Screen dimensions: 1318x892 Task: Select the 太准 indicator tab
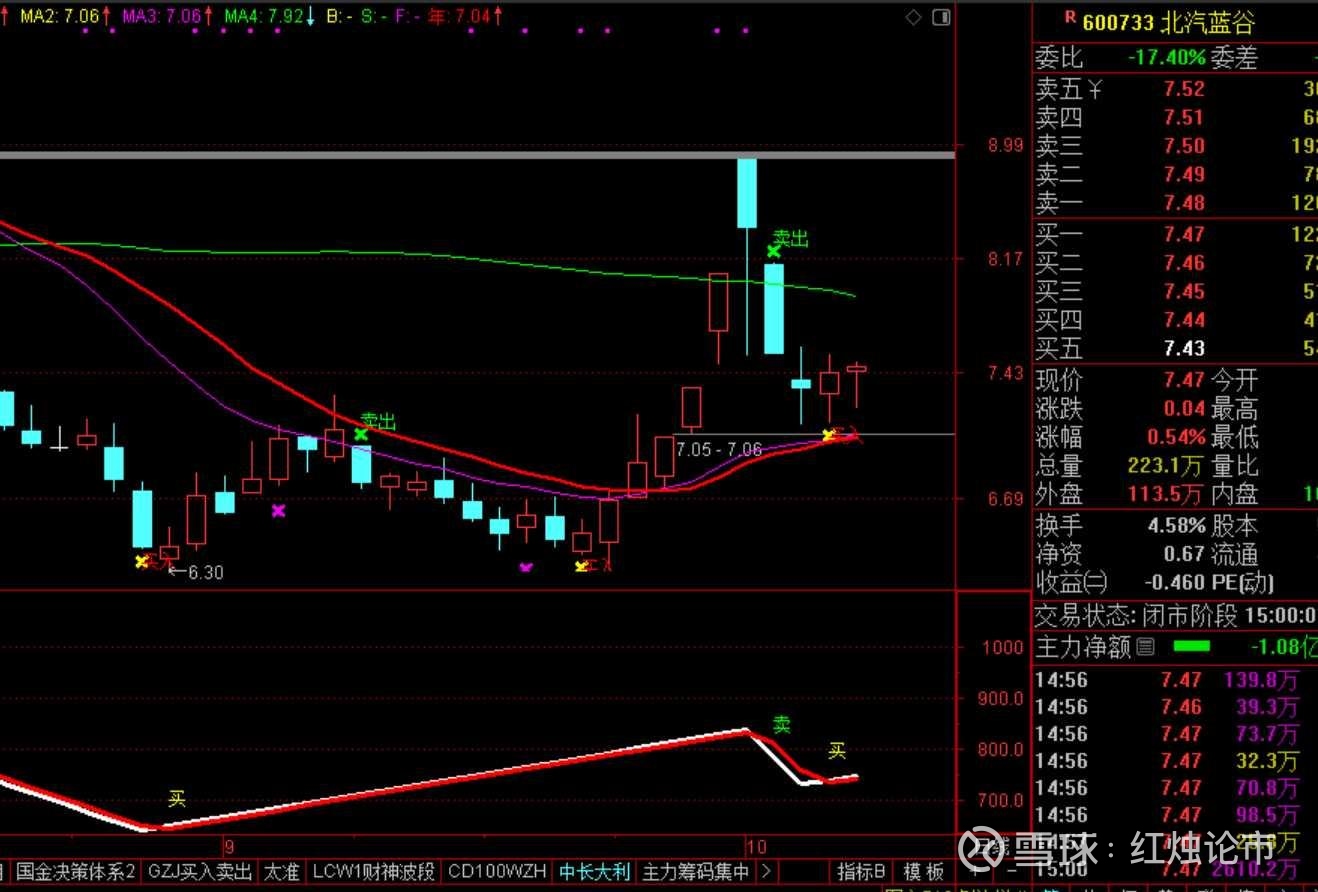point(281,871)
